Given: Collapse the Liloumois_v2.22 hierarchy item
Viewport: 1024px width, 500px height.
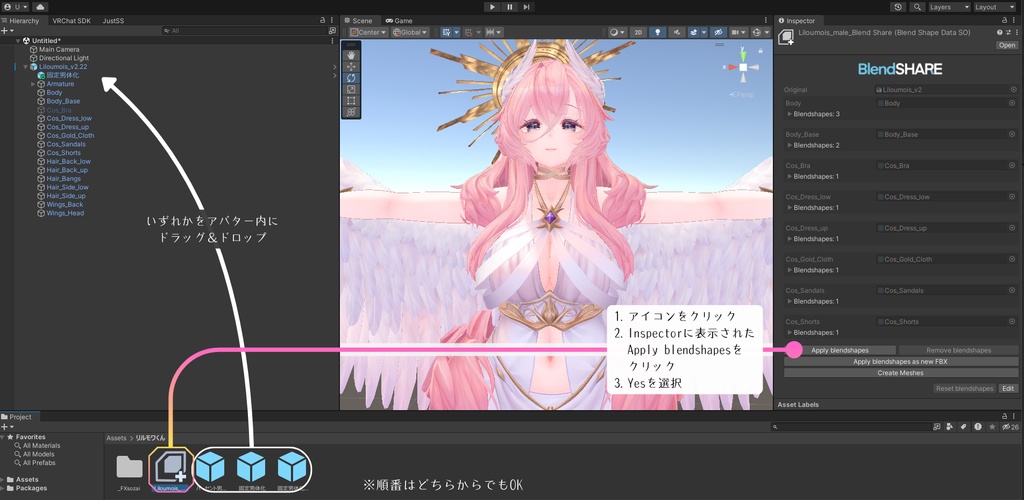Looking at the screenshot, I should tap(25, 67).
